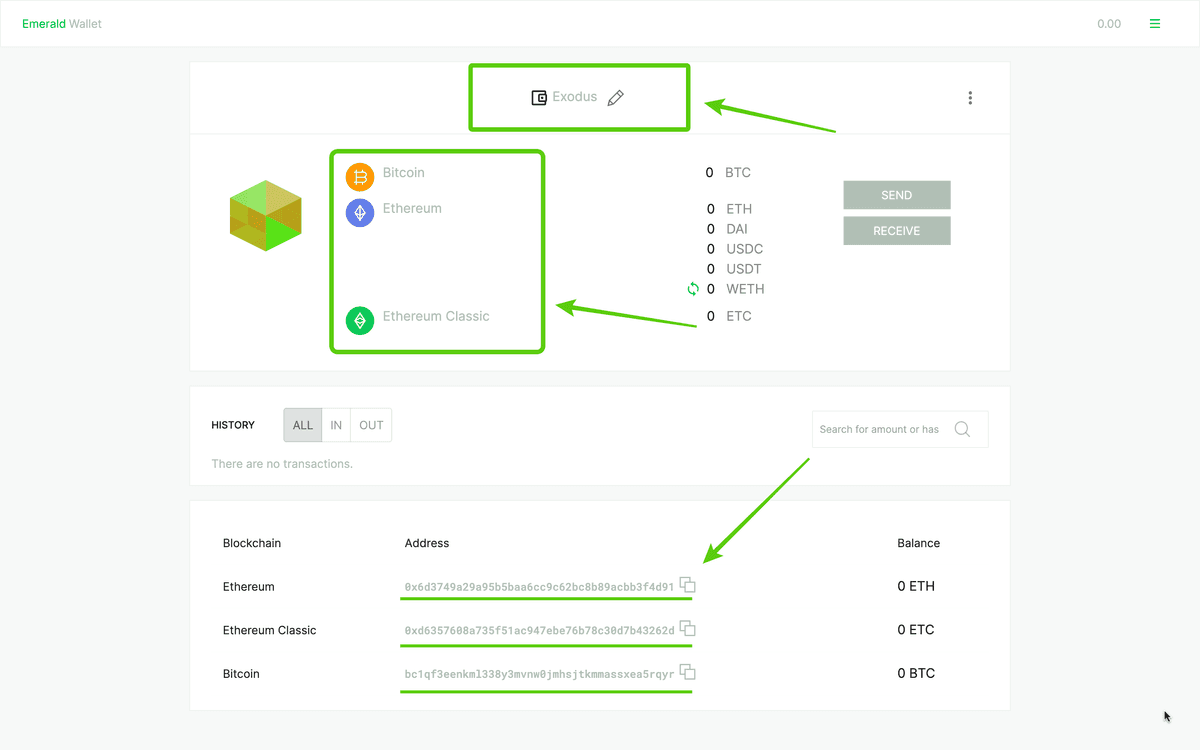Filter history by OUT transactions
Image resolution: width=1200 pixels, height=750 pixels.
tap(371, 425)
